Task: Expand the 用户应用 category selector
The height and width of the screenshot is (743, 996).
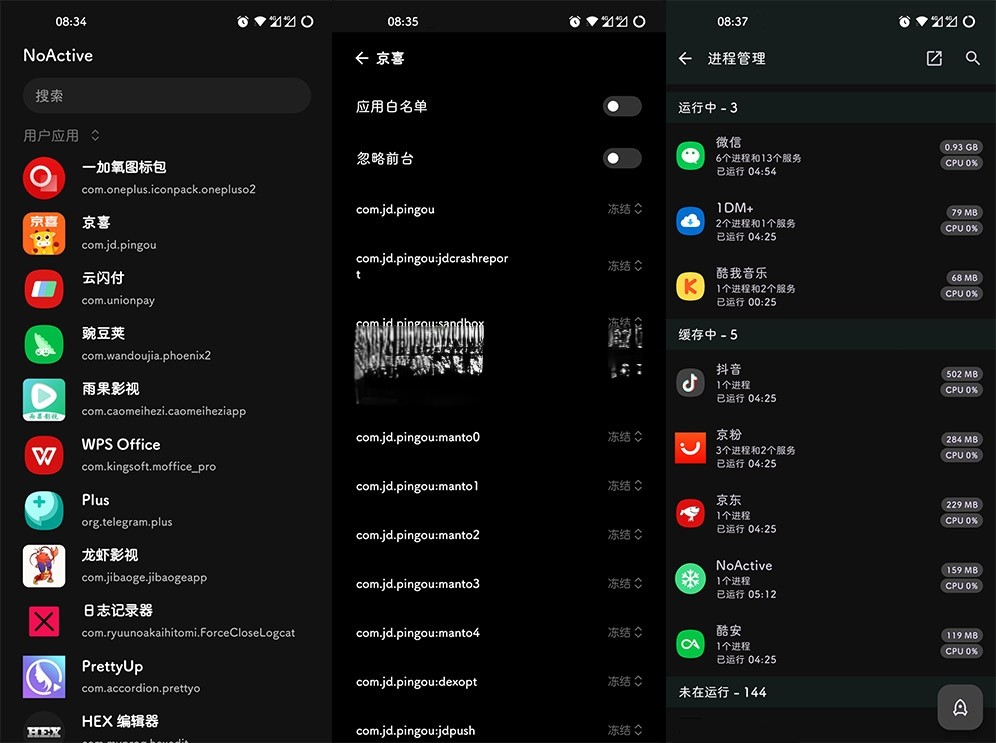Action: [62, 135]
